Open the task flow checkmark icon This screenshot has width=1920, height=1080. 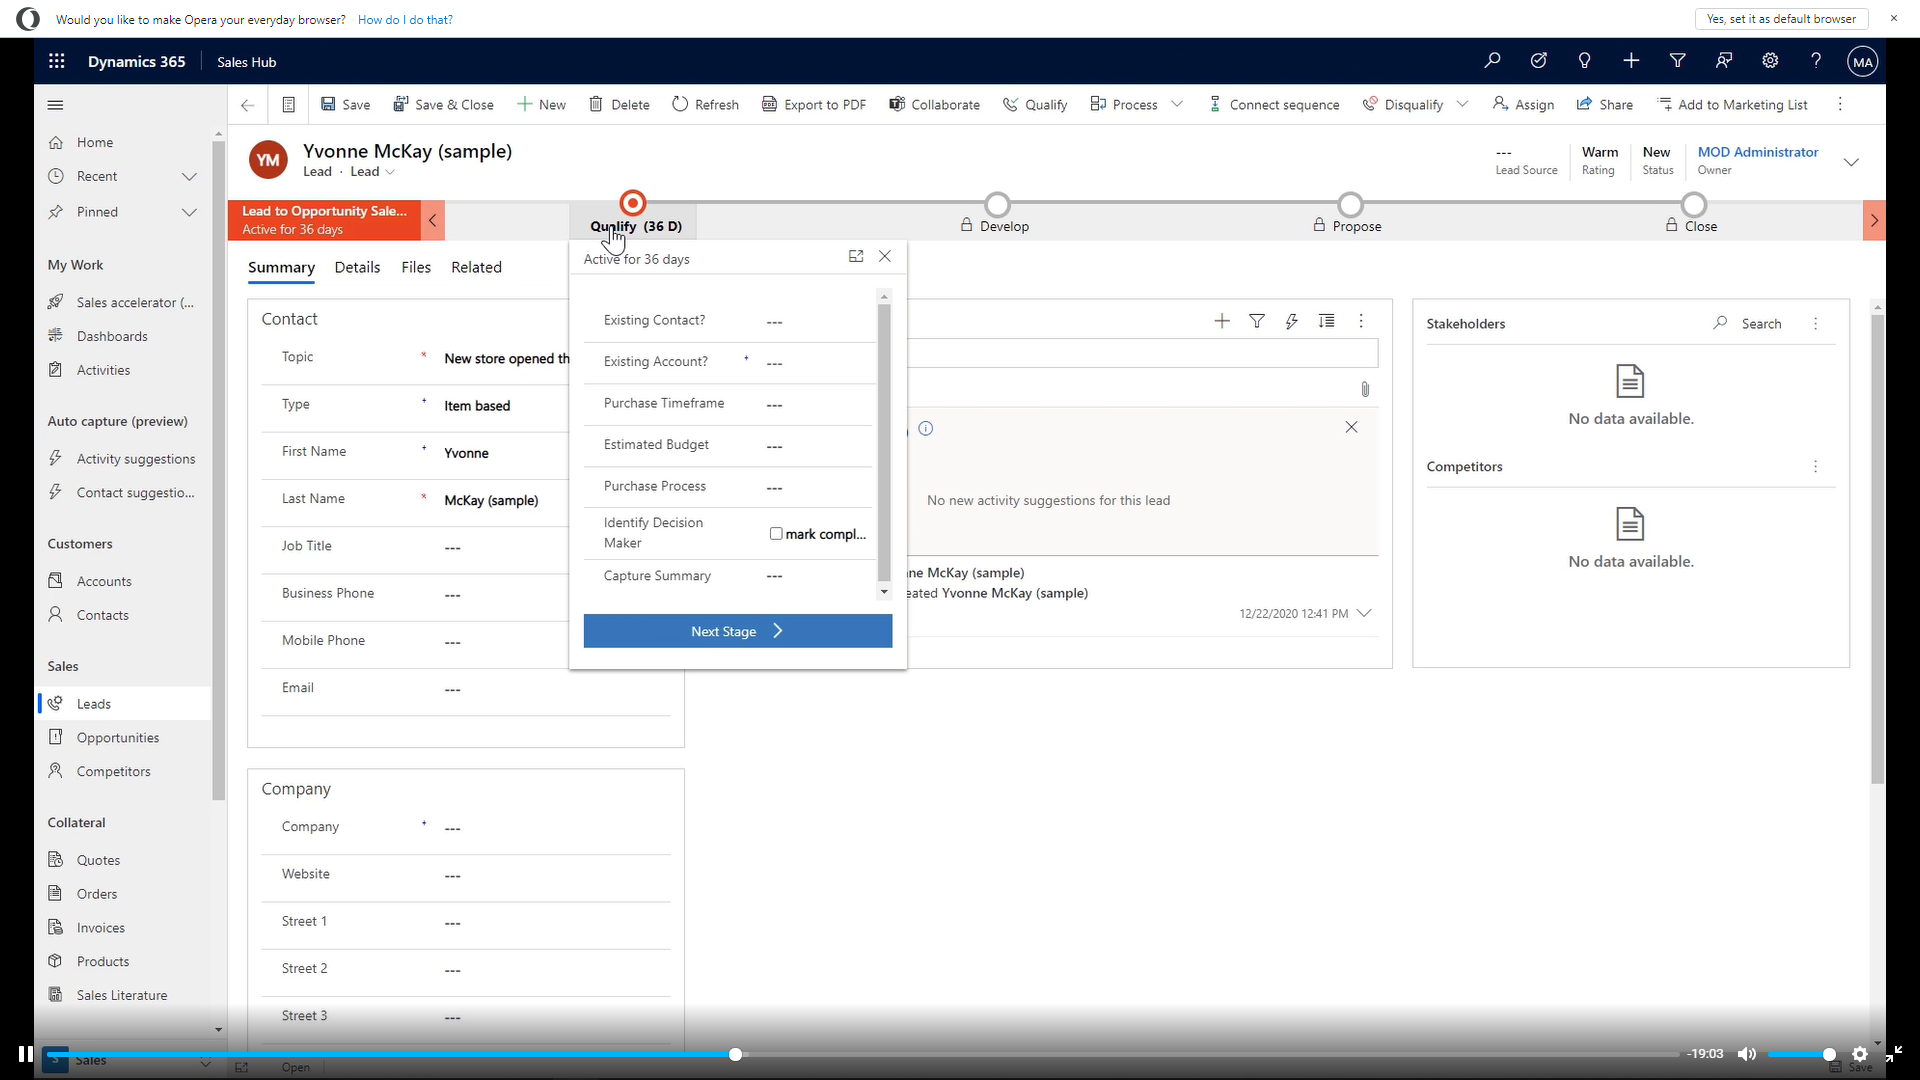point(1538,61)
